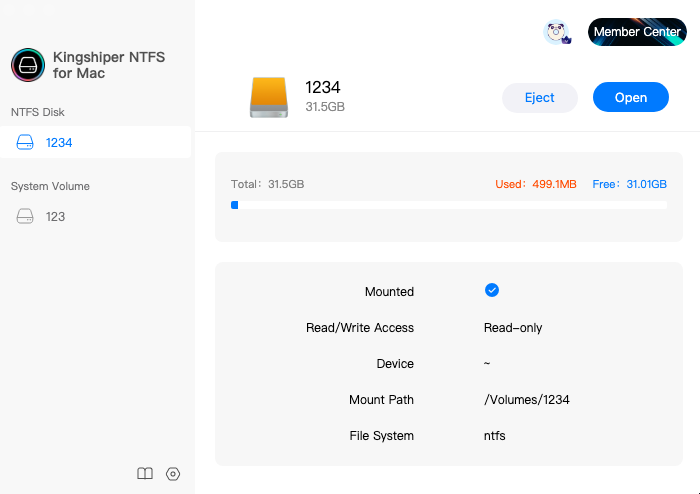Click the 'File System' label

382,436
